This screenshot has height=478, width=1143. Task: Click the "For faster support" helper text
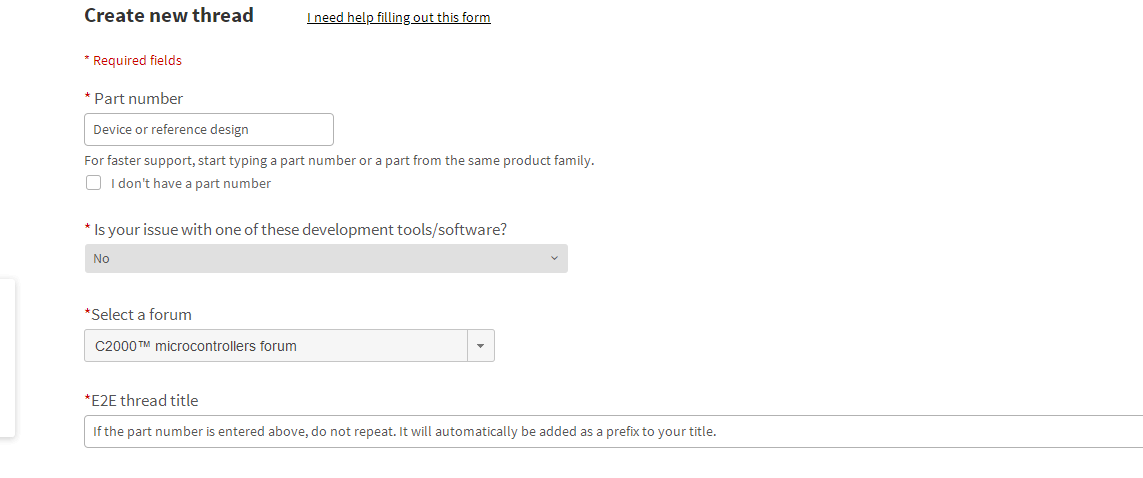pyautogui.click(x=339, y=161)
